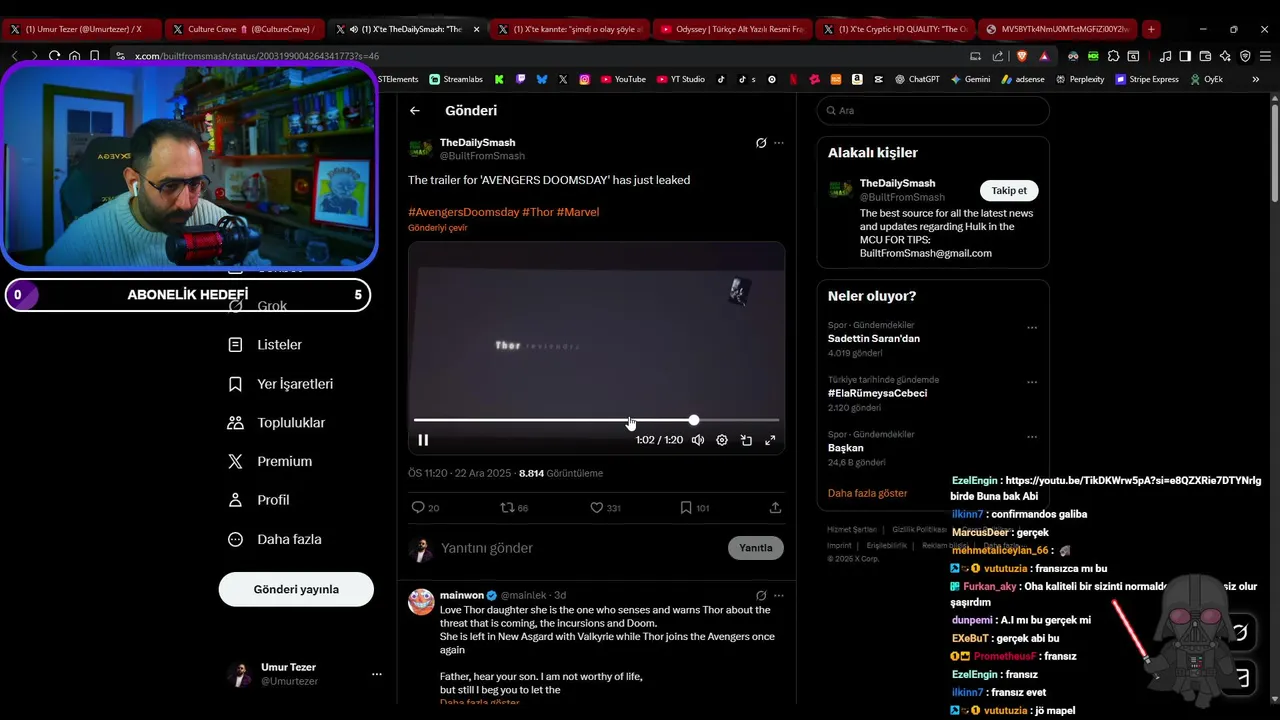Open a new browser tab

(1151, 29)
